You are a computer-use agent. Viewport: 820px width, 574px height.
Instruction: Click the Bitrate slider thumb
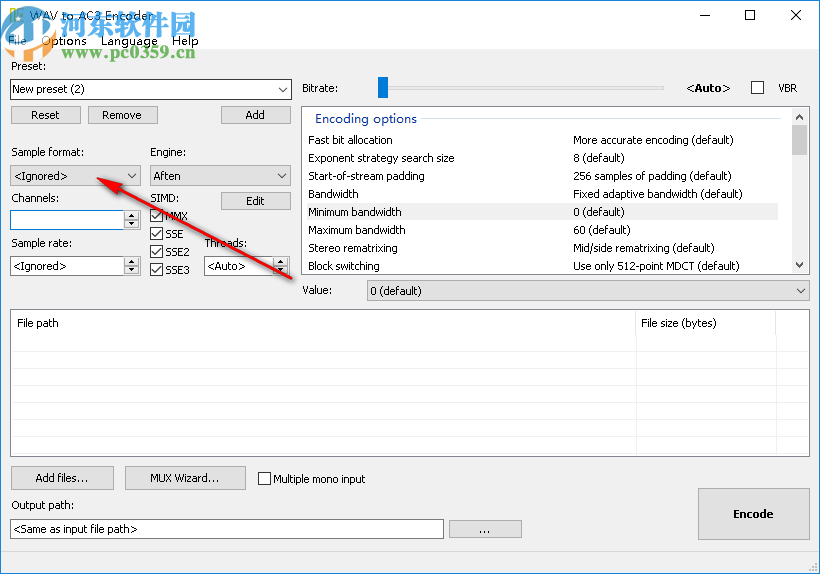(383, 88)
